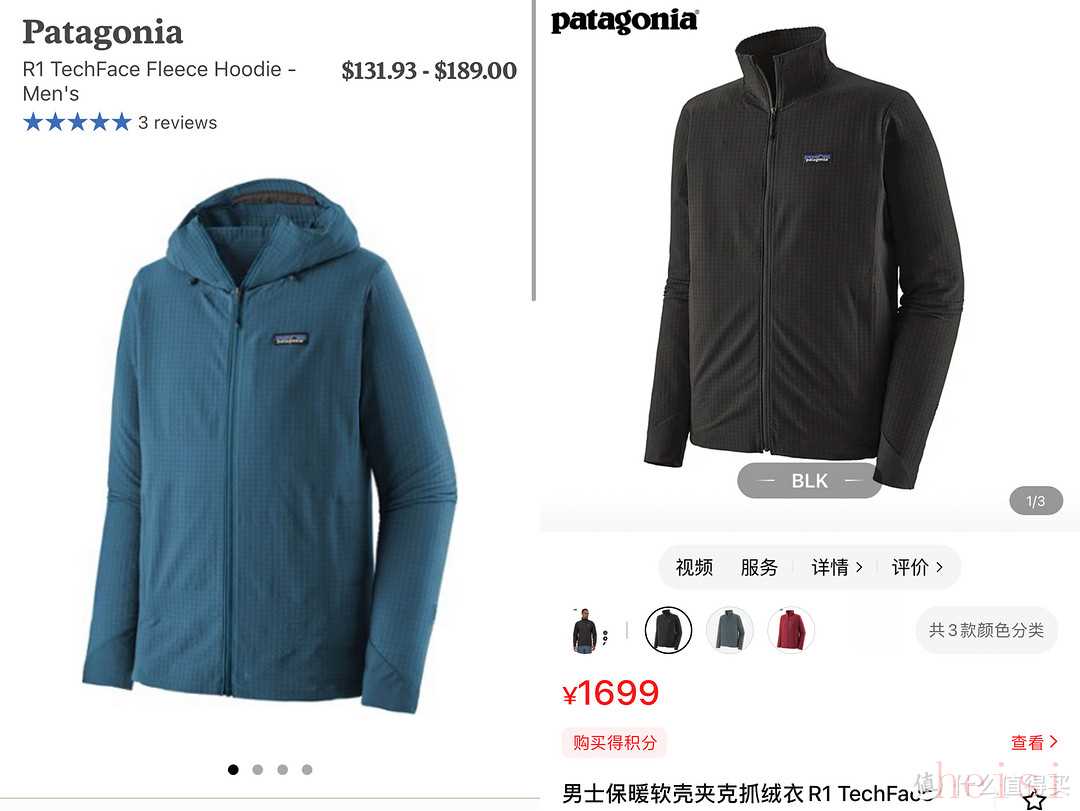Click the Patagonia brand heading on left
This screenshot has height=811, width=1080.
pyautogui.click(x=103, y=32)
